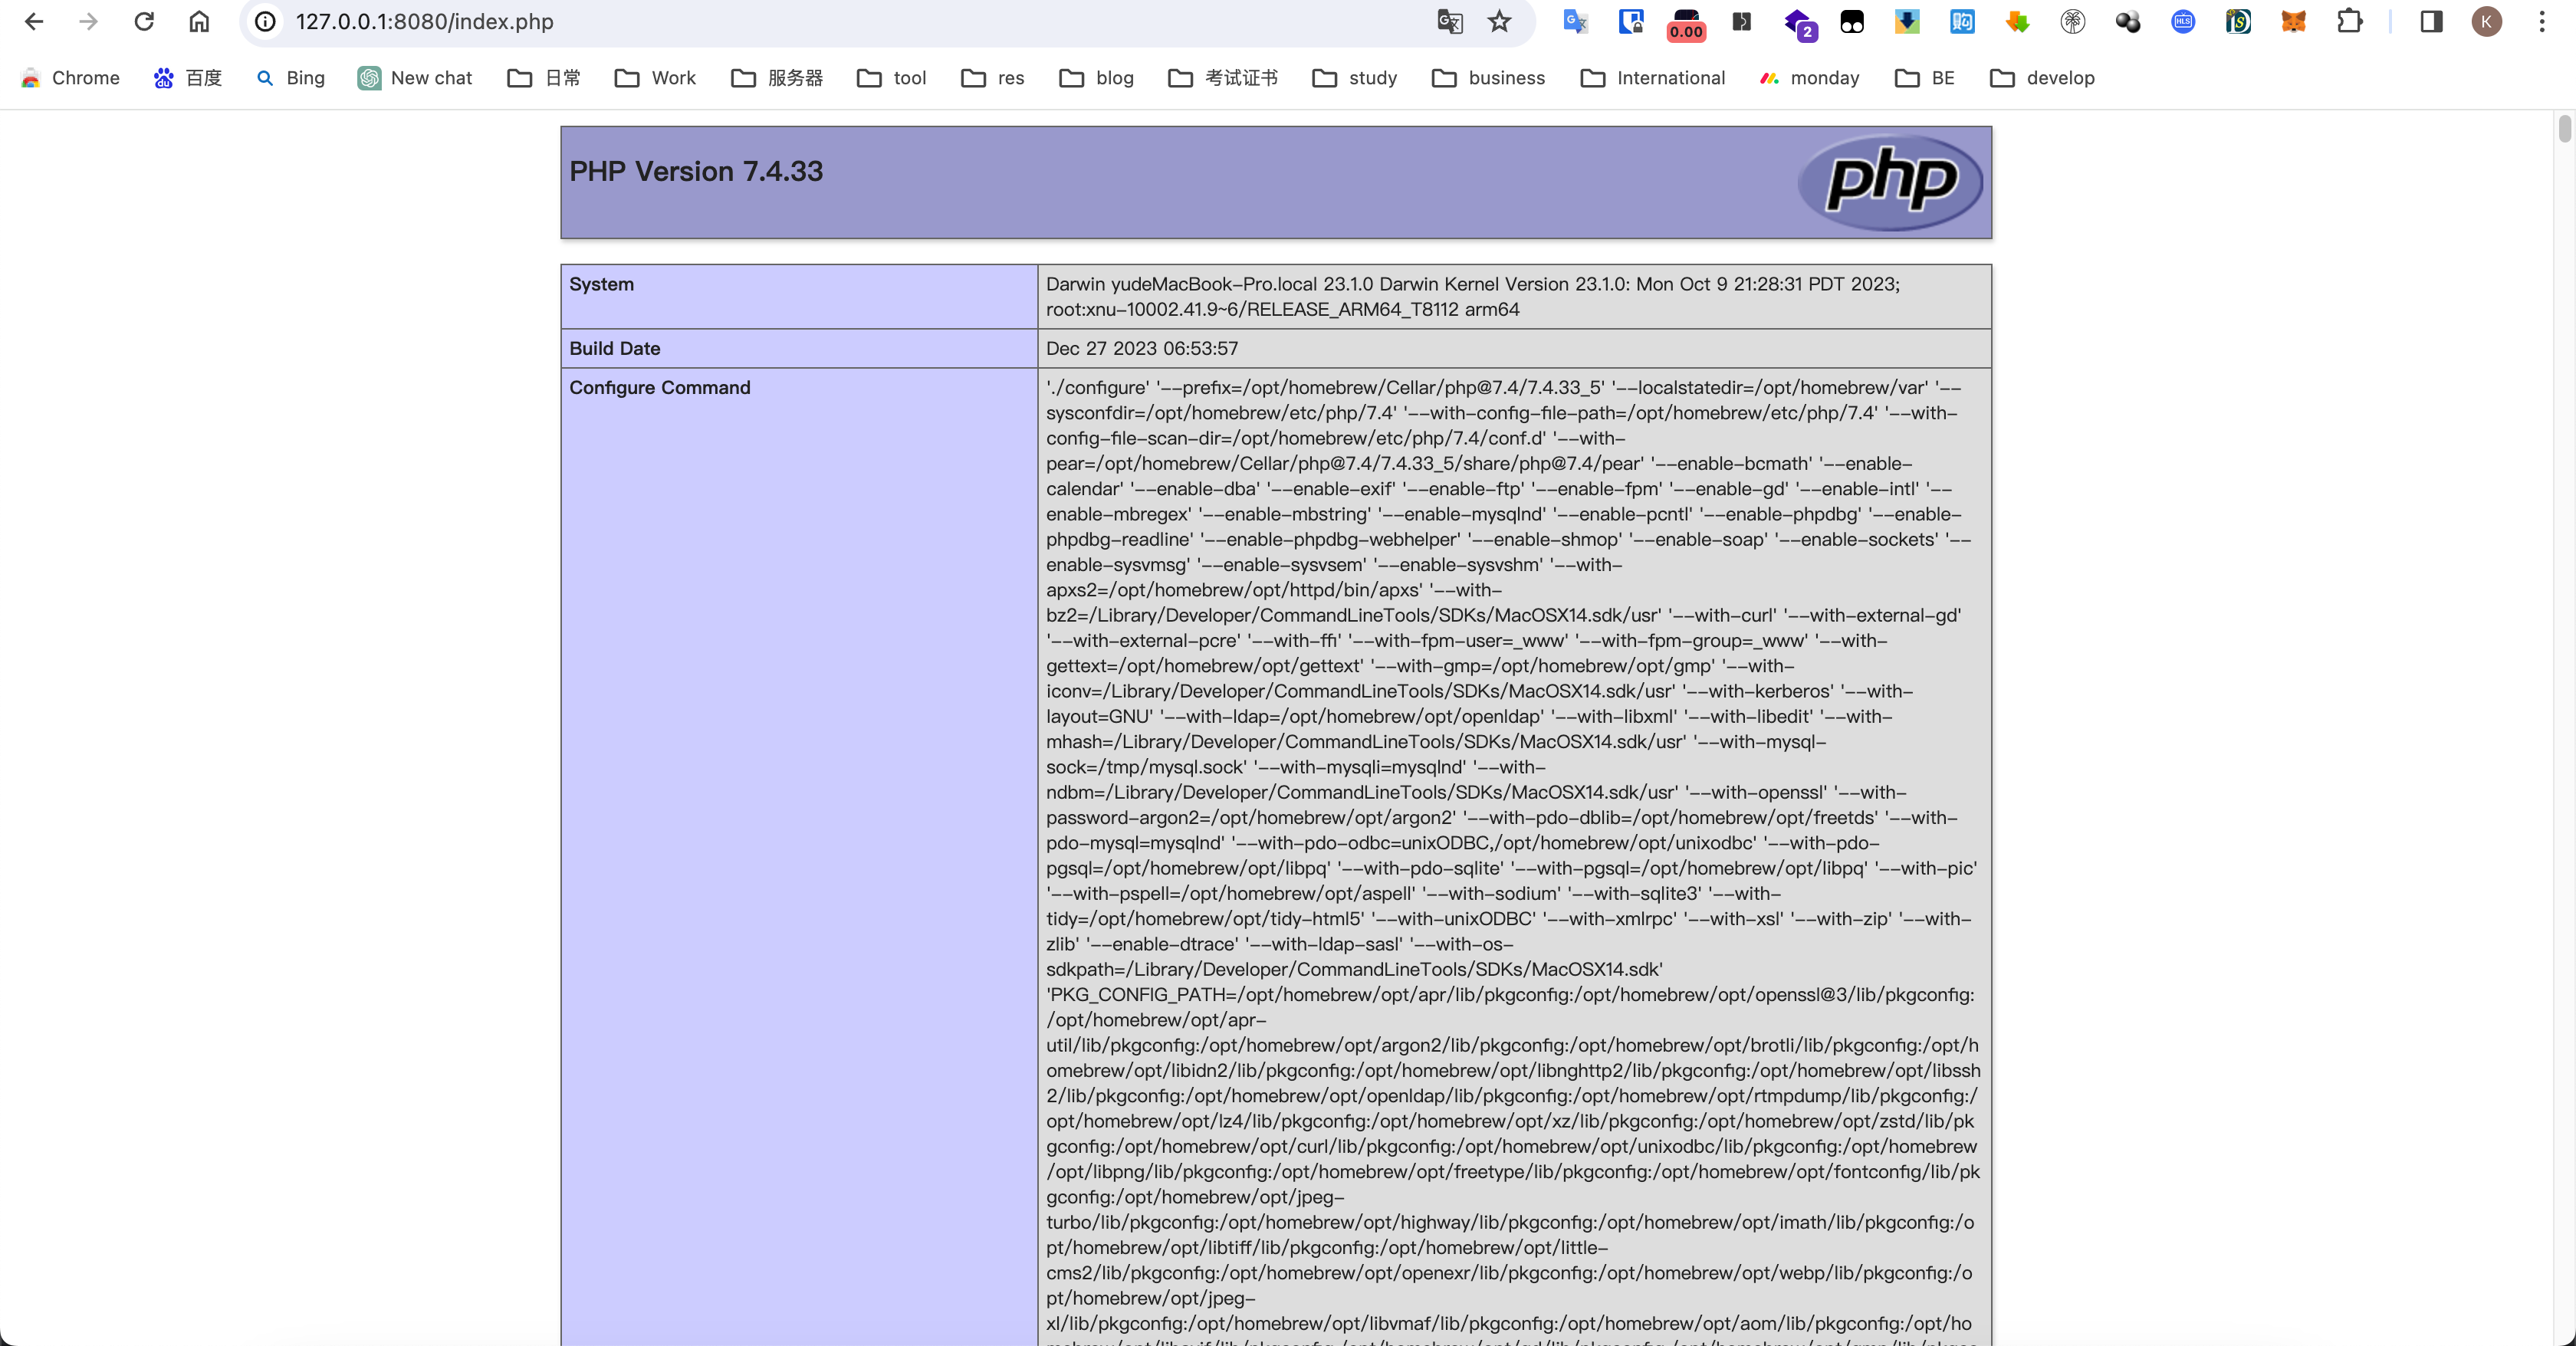Open the Extensions puzzle-piece menu
This screenshot has height=1346, width=2576.
tap(2349, 21)
